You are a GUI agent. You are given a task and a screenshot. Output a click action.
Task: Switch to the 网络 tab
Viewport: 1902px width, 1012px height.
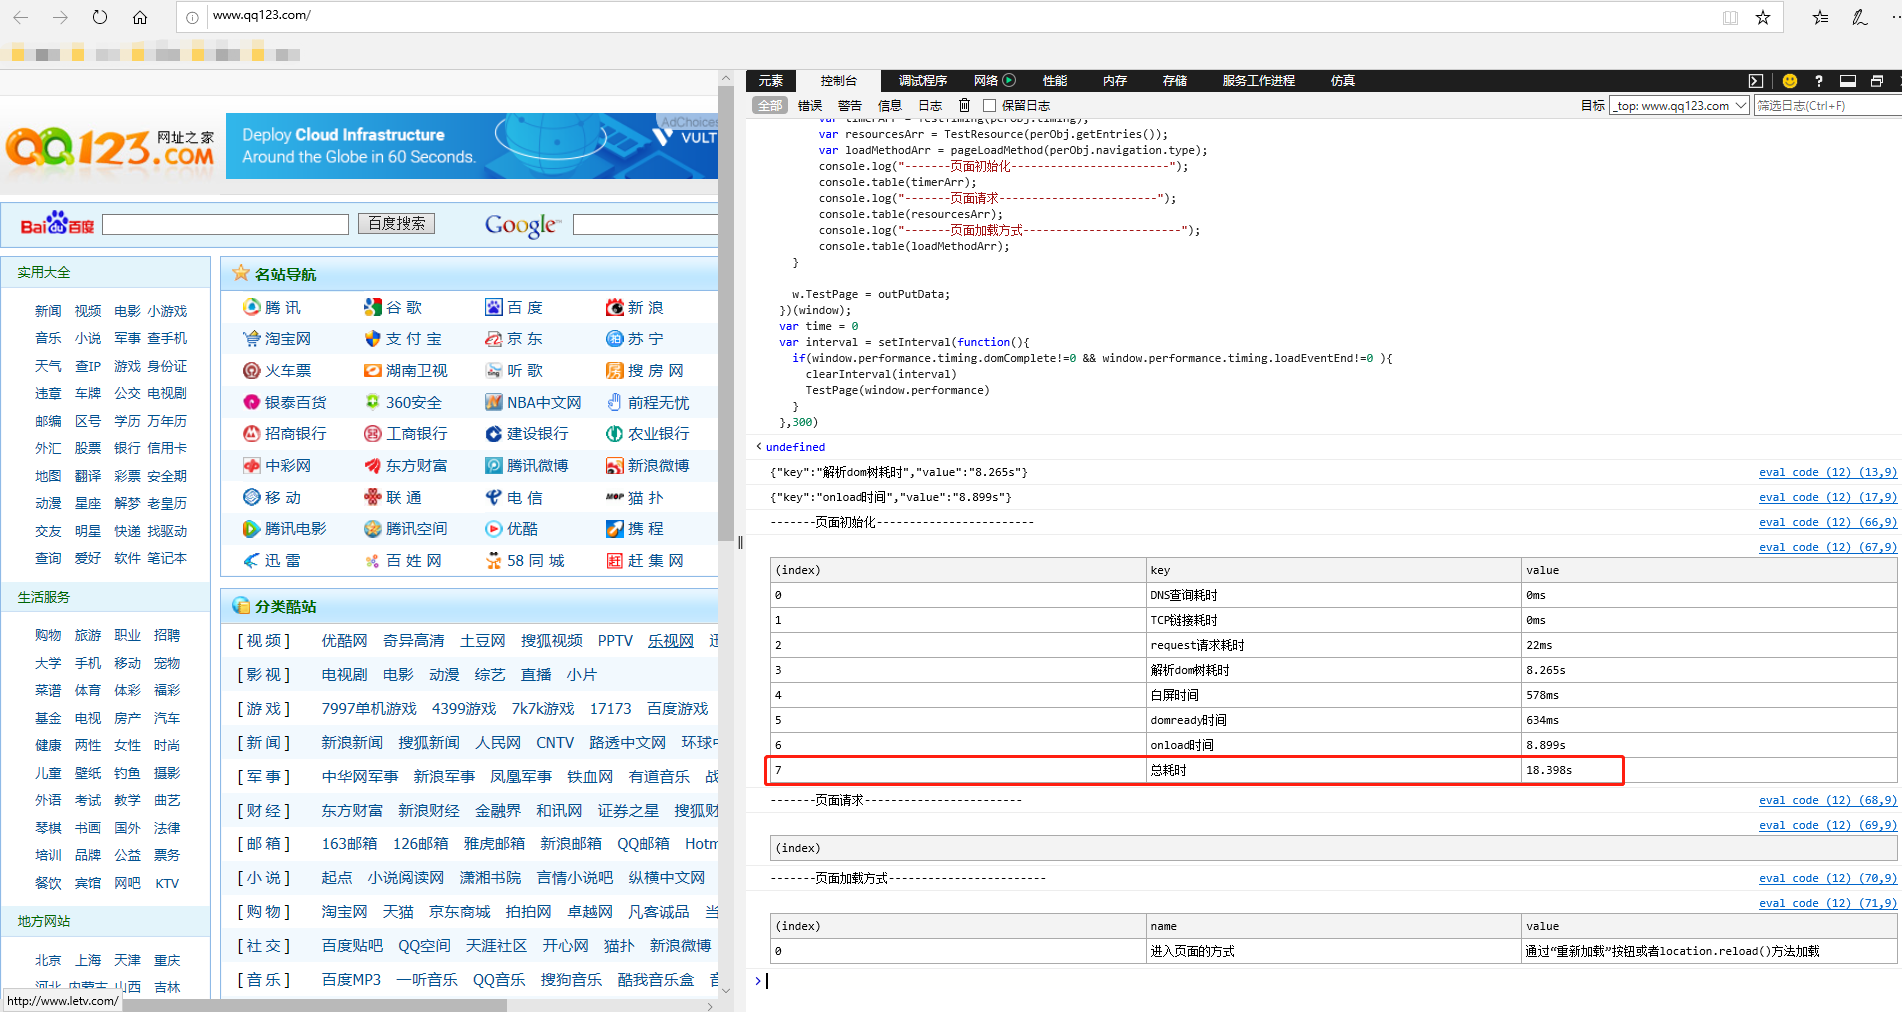(x=986, y=81)
